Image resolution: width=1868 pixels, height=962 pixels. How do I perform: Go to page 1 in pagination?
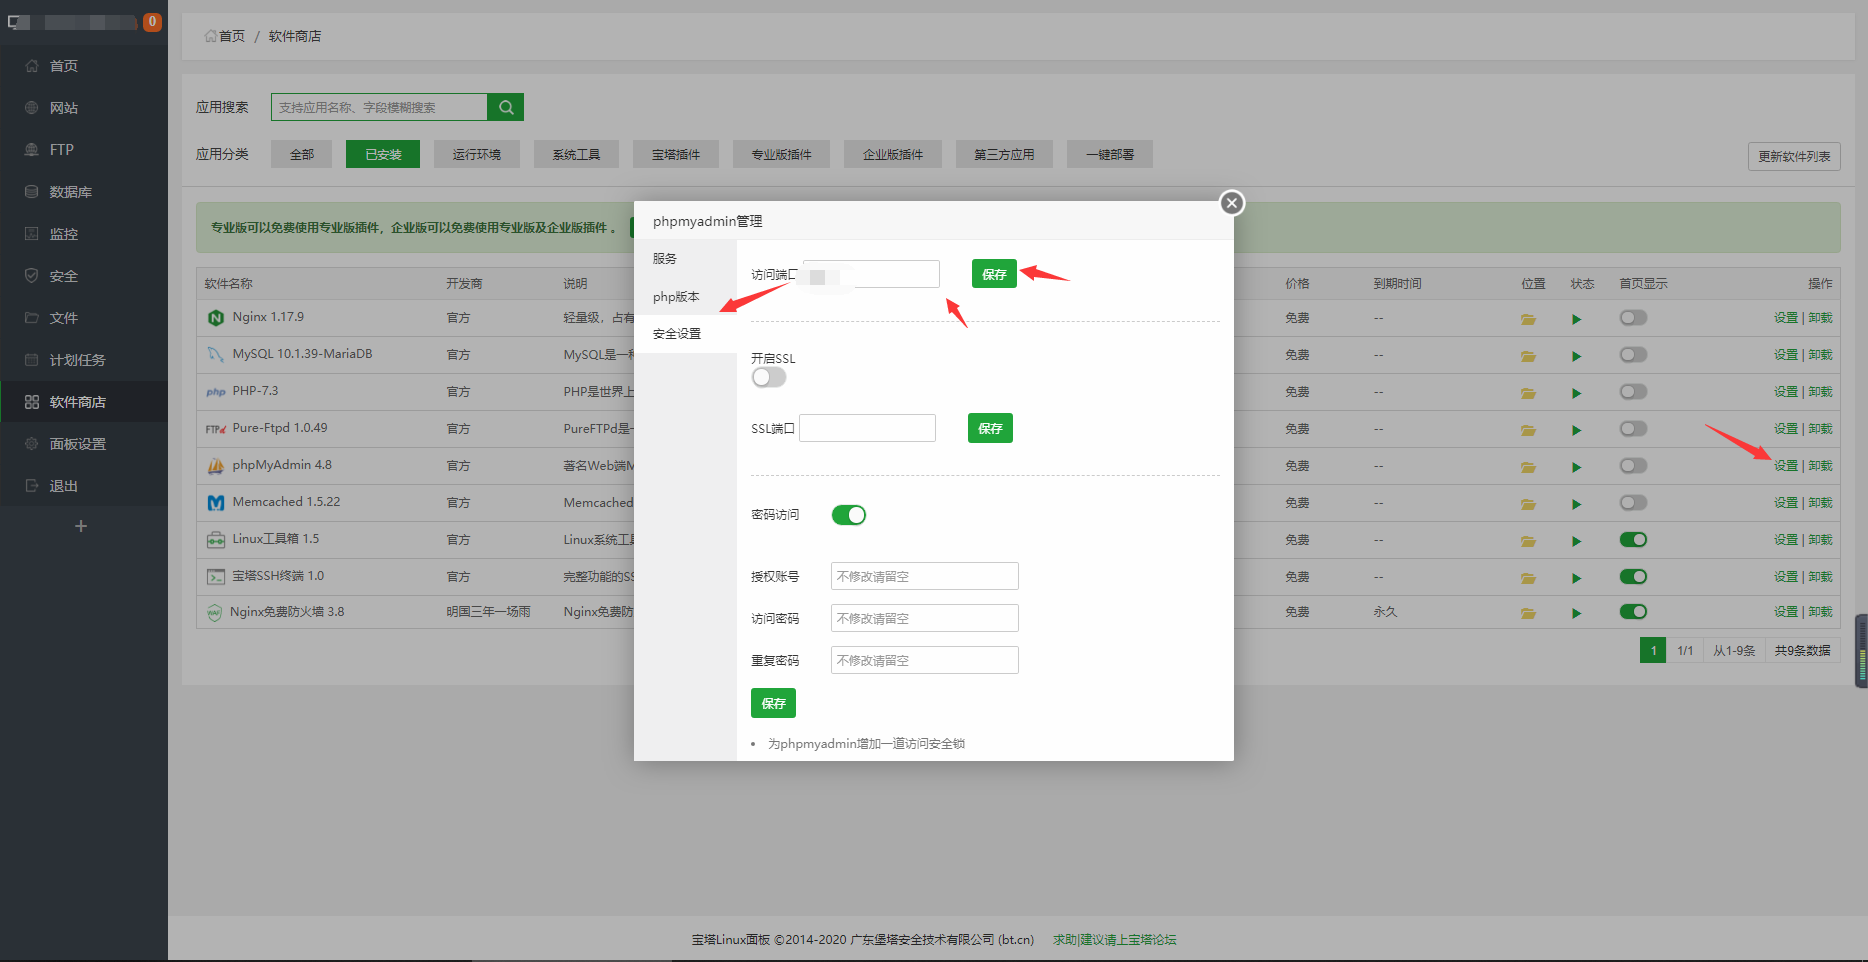coord(1653,651)
